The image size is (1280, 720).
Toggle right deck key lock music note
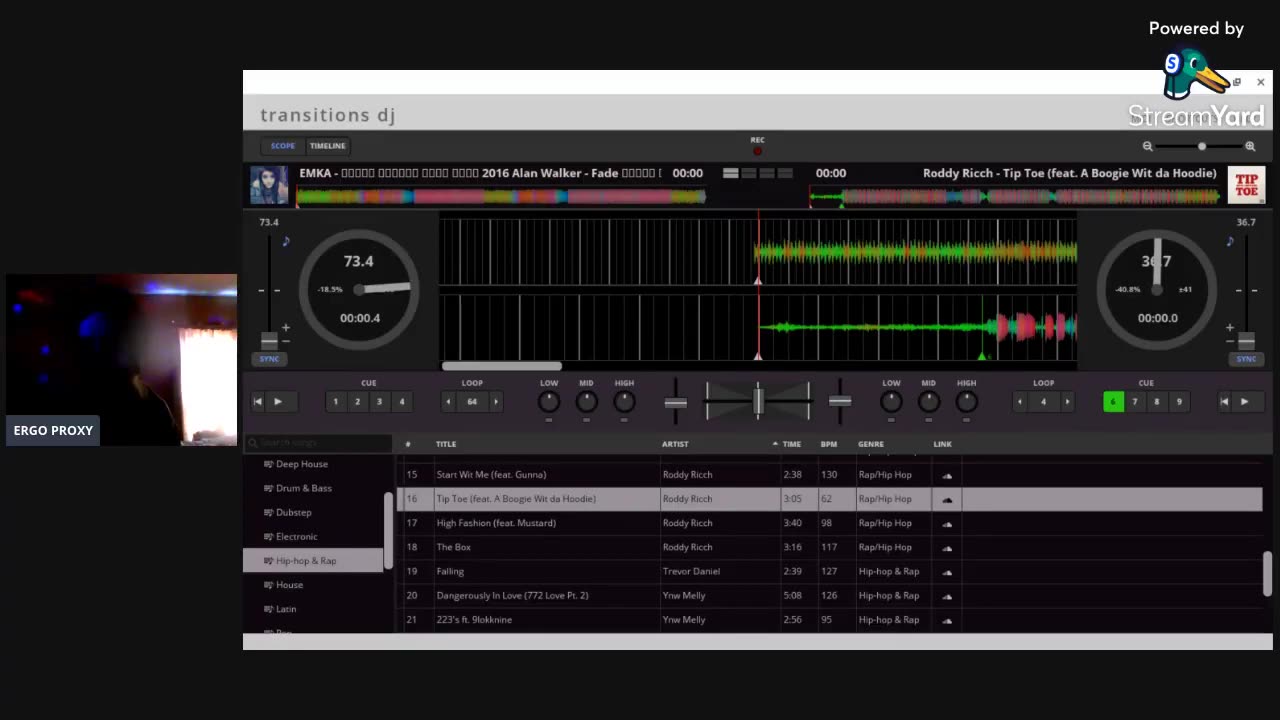click(x=1230, y=241)
